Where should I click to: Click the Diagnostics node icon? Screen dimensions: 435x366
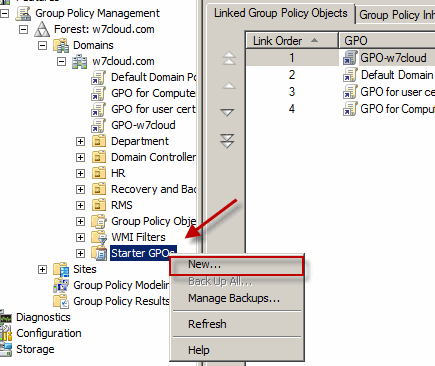coord(6,317)
